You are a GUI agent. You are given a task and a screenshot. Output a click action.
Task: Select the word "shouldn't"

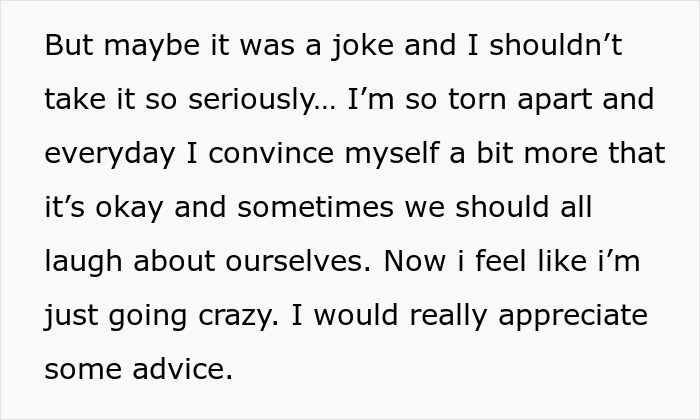point(556,45)
